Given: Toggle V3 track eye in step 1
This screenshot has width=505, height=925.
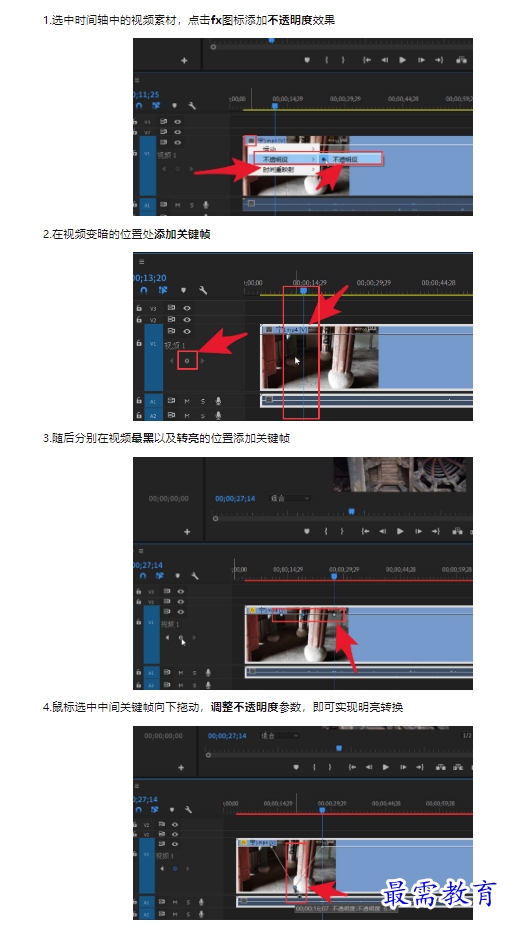Looking at the screenshot, I should pos(178,122).
